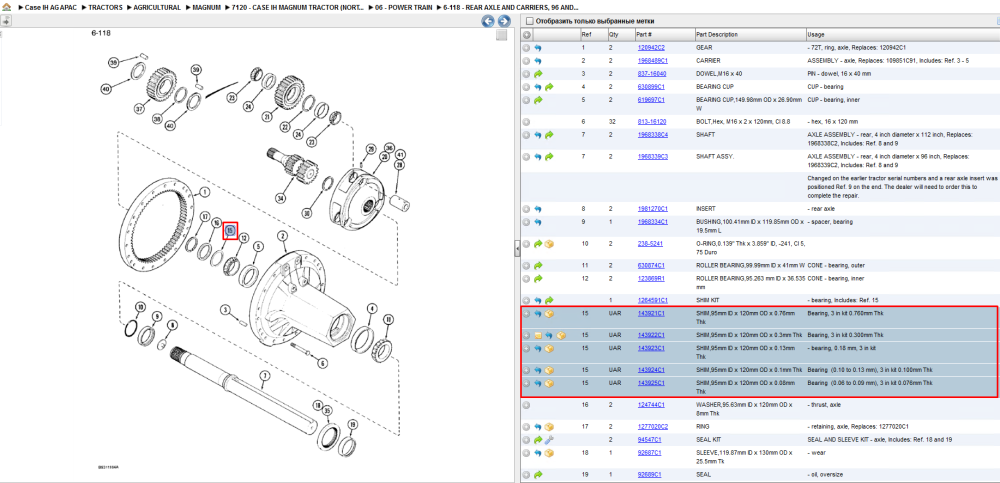
Task: Toggle selection circle for SEAL KIT row
Action: (527, 440)
